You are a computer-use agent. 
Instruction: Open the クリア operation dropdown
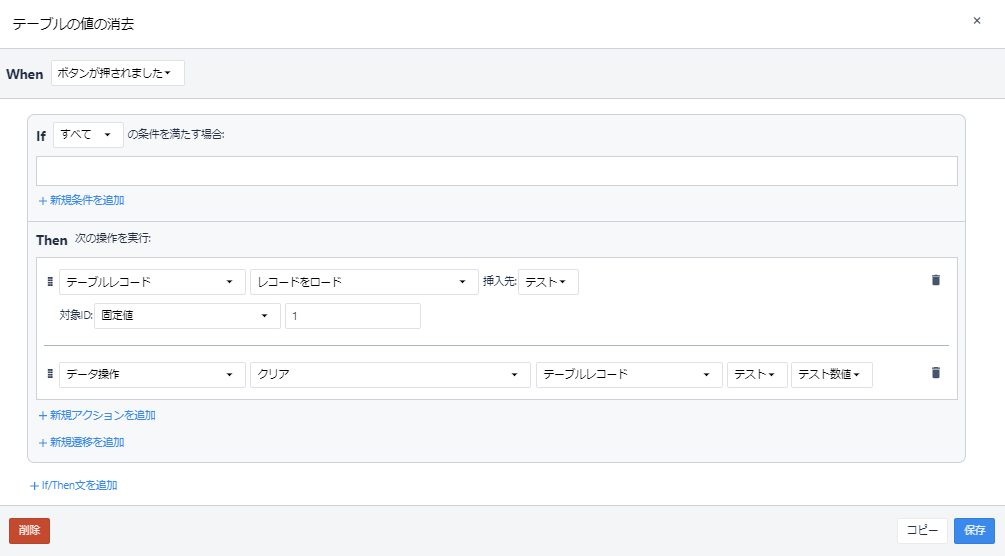390,375
